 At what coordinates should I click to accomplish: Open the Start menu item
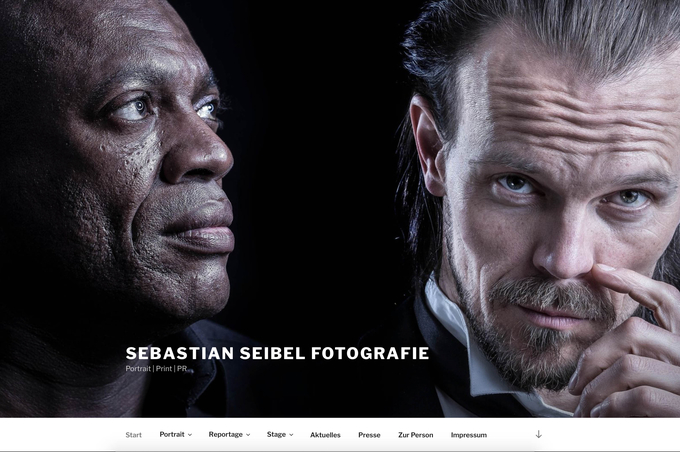pyautogui.click(x=134, y=435)
